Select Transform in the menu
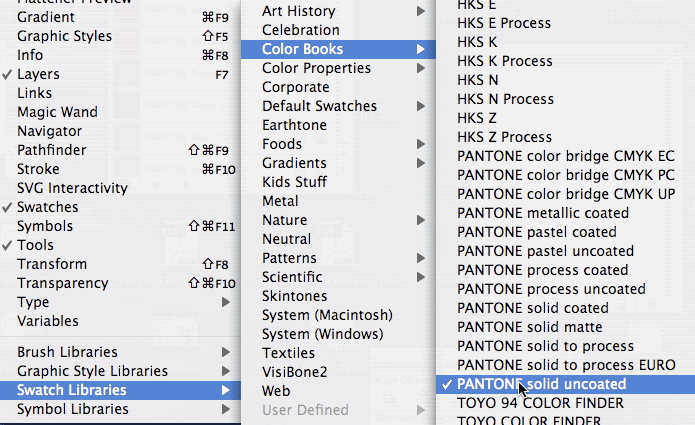 [120, 264]
